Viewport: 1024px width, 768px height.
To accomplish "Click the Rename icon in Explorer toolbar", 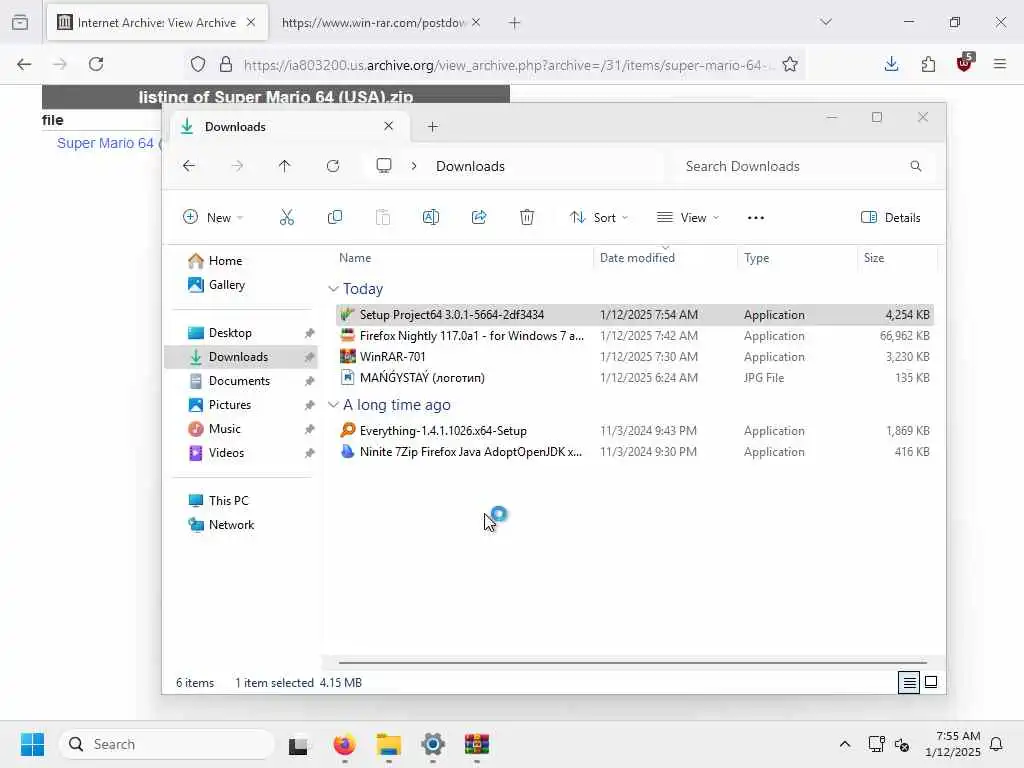I will click(431, 217).
